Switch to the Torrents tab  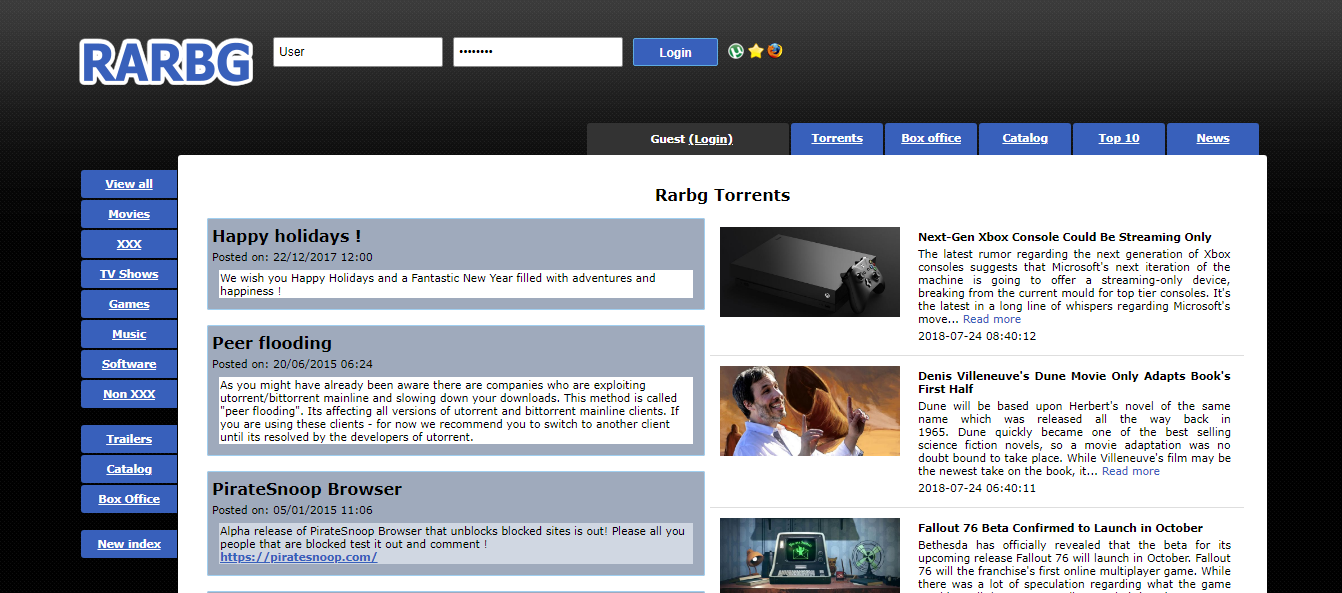[x=837, y=139]
